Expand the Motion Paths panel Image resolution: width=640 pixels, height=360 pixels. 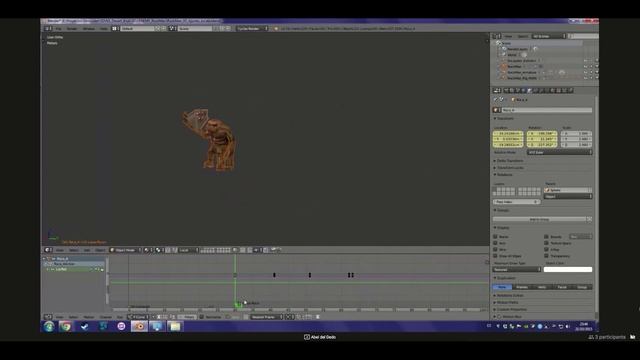pos(506,302)
